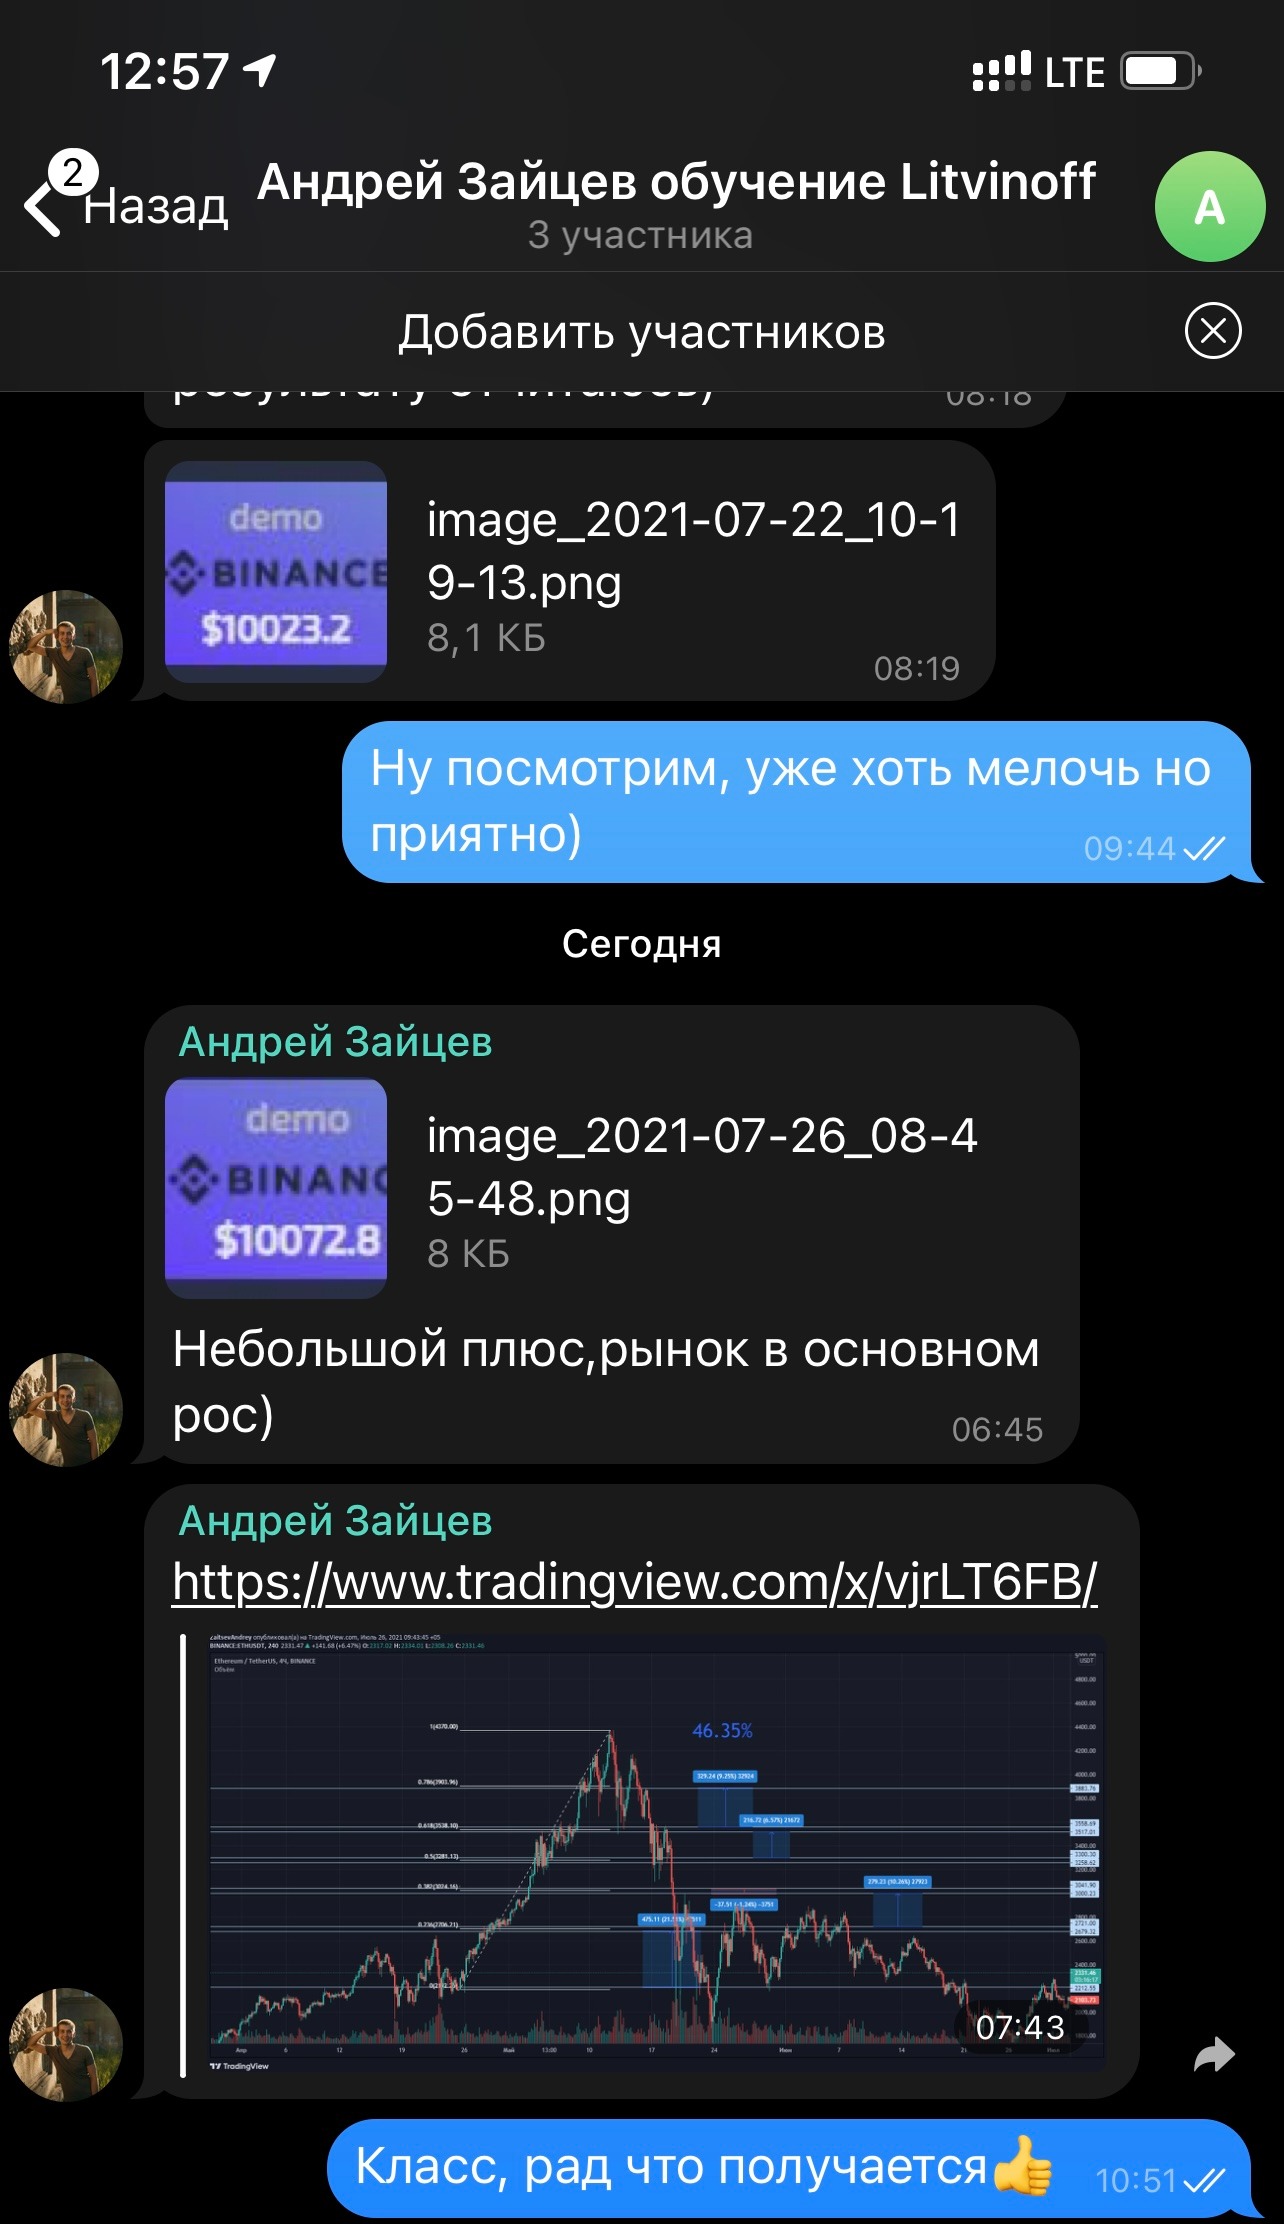Open Binance $10023.2 image thumbnail
Image resolution: width=1284 pixels, height=2224 pixels.
click(x=276, y=572)
